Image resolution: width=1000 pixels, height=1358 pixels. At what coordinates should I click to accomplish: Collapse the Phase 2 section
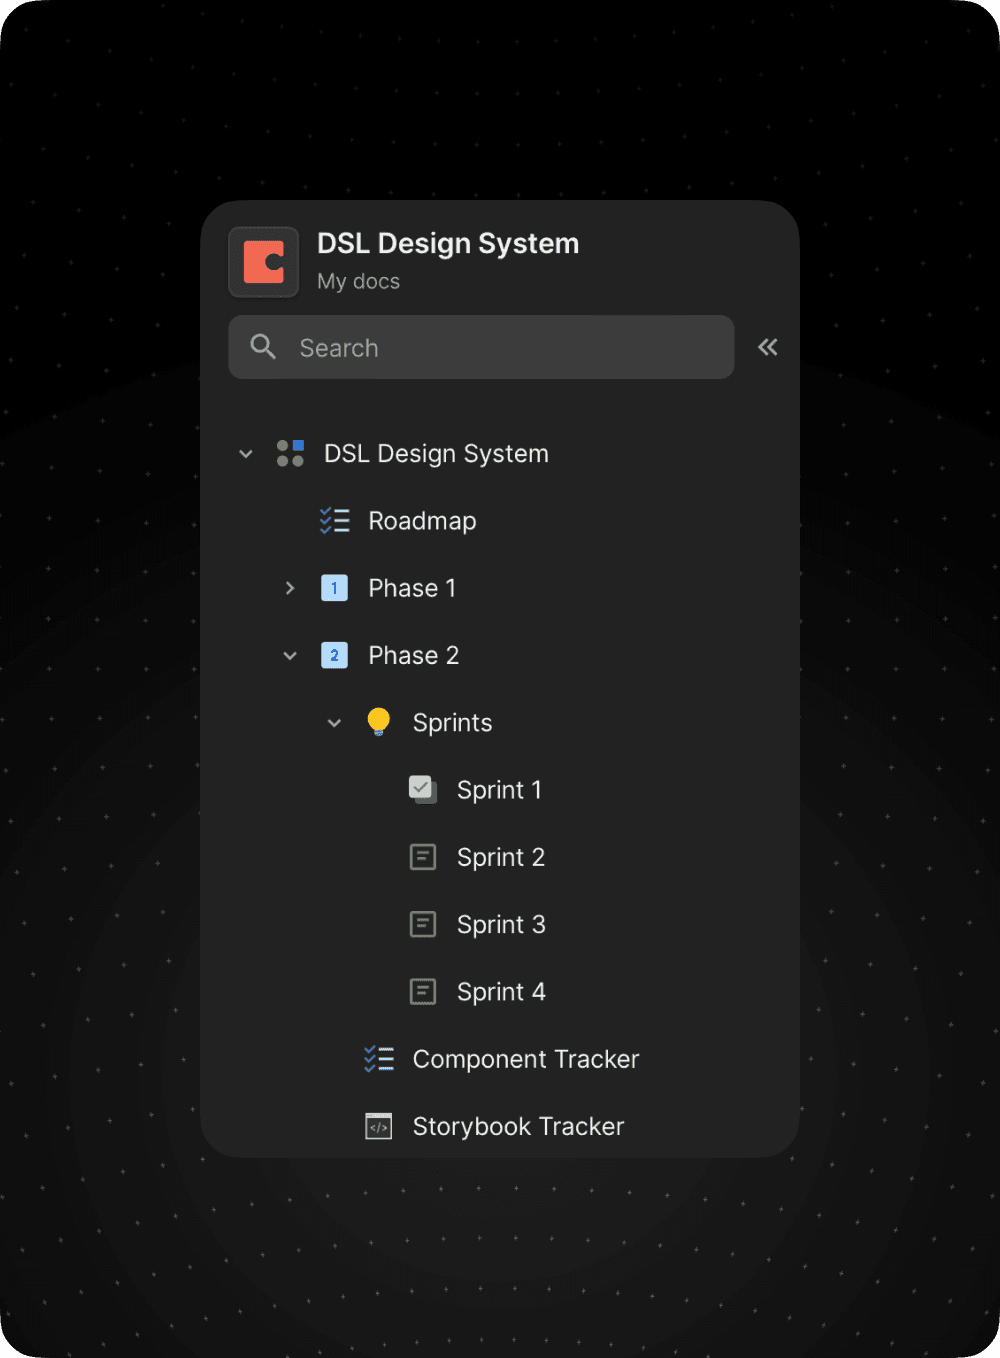(290, 656)
